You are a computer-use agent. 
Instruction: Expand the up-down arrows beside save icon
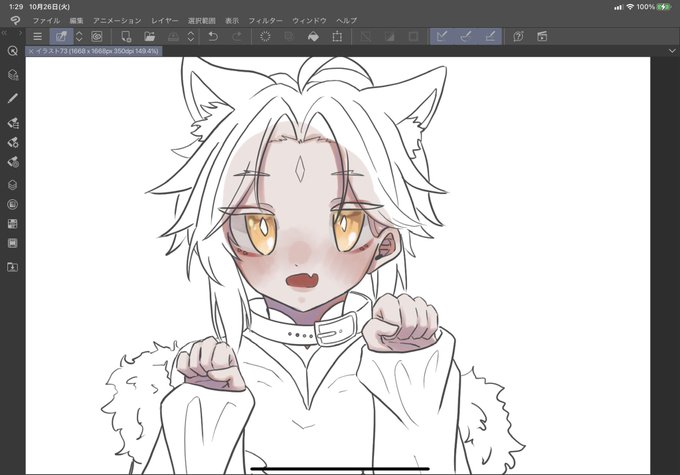[191, 37]
